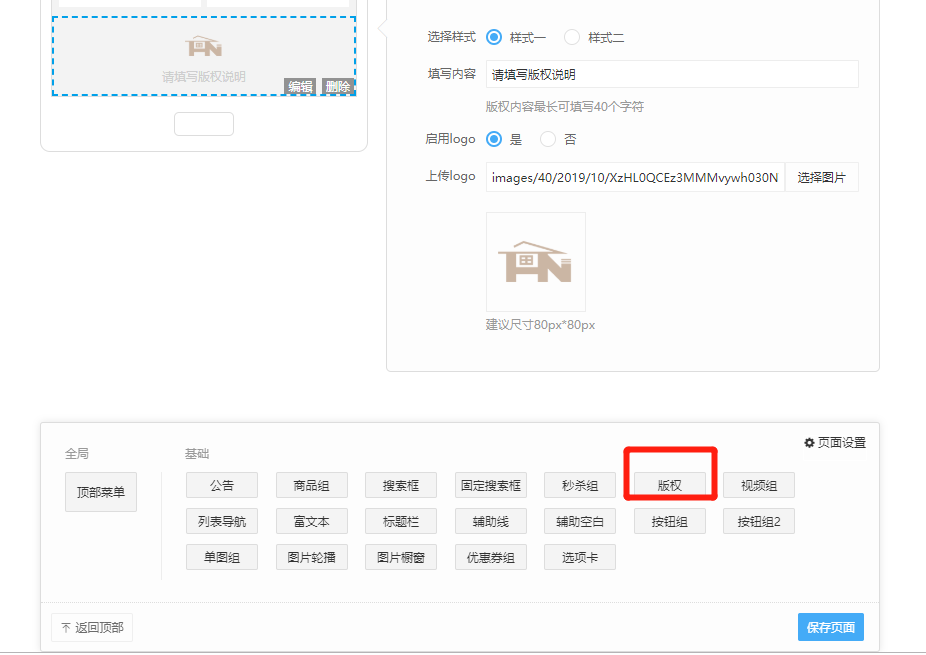Select 样式二 radio option
This screenshot has width=926, height=655.
572,37
